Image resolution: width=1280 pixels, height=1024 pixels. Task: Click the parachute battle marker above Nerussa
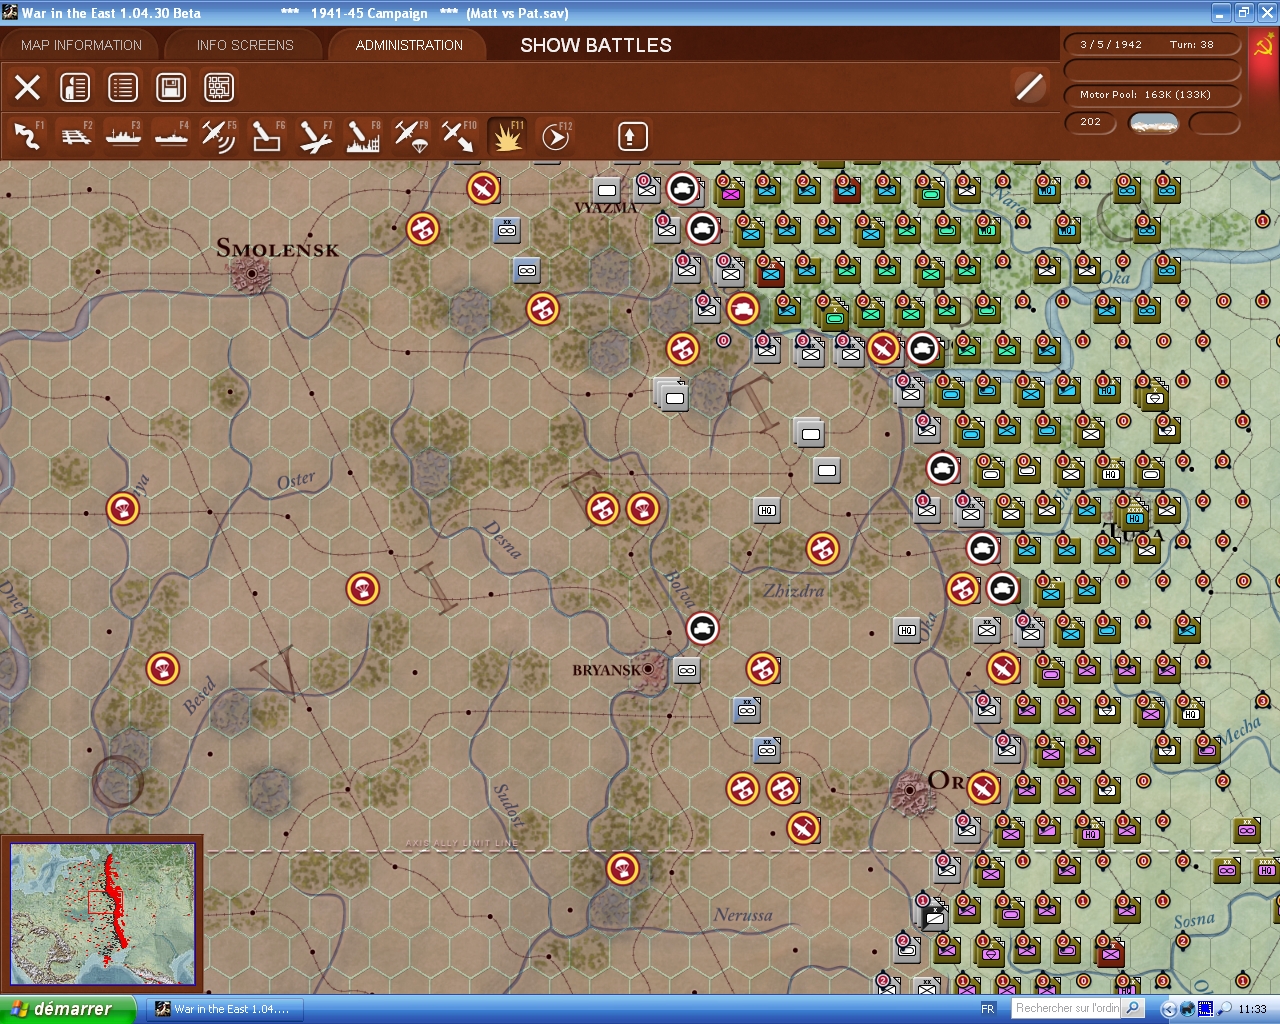[623, 868]
